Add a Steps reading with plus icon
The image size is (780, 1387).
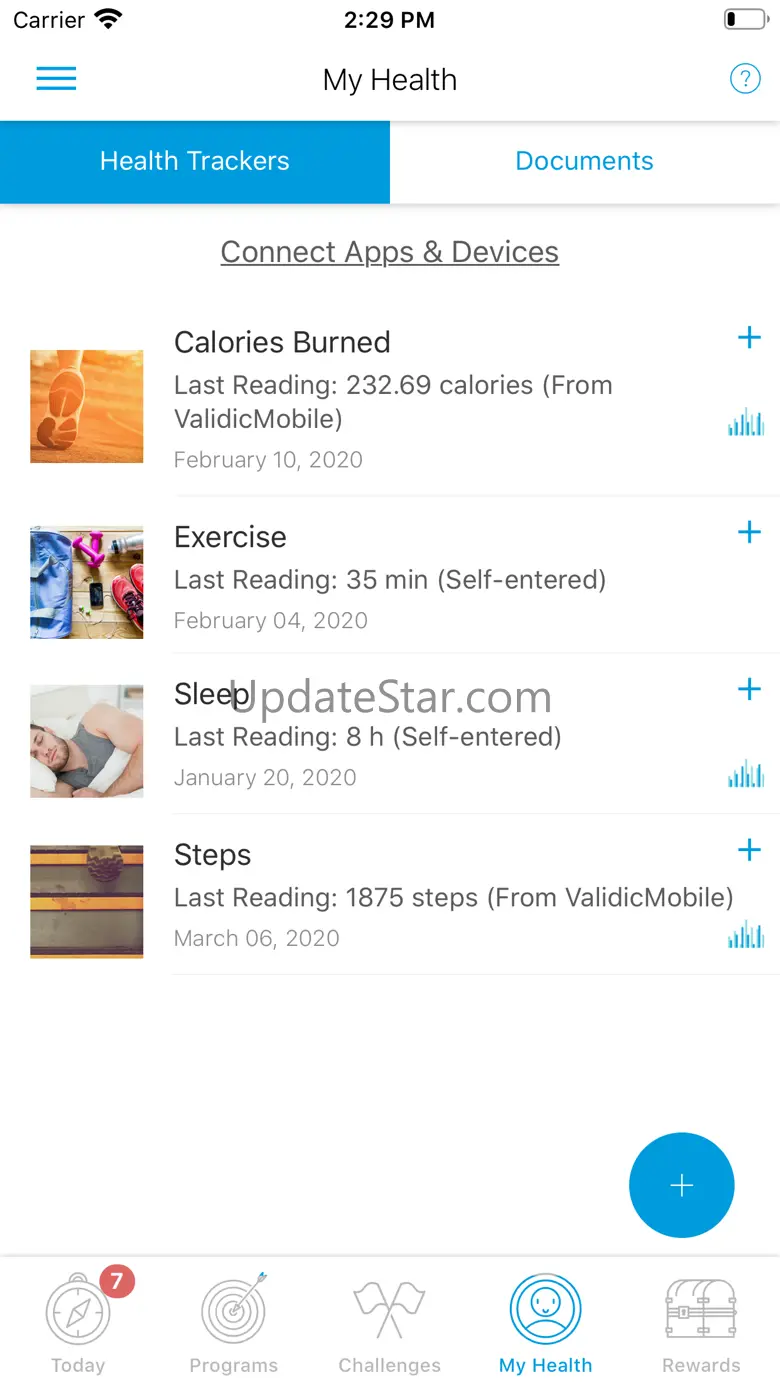pyautogui.click(x=749, y=850)
